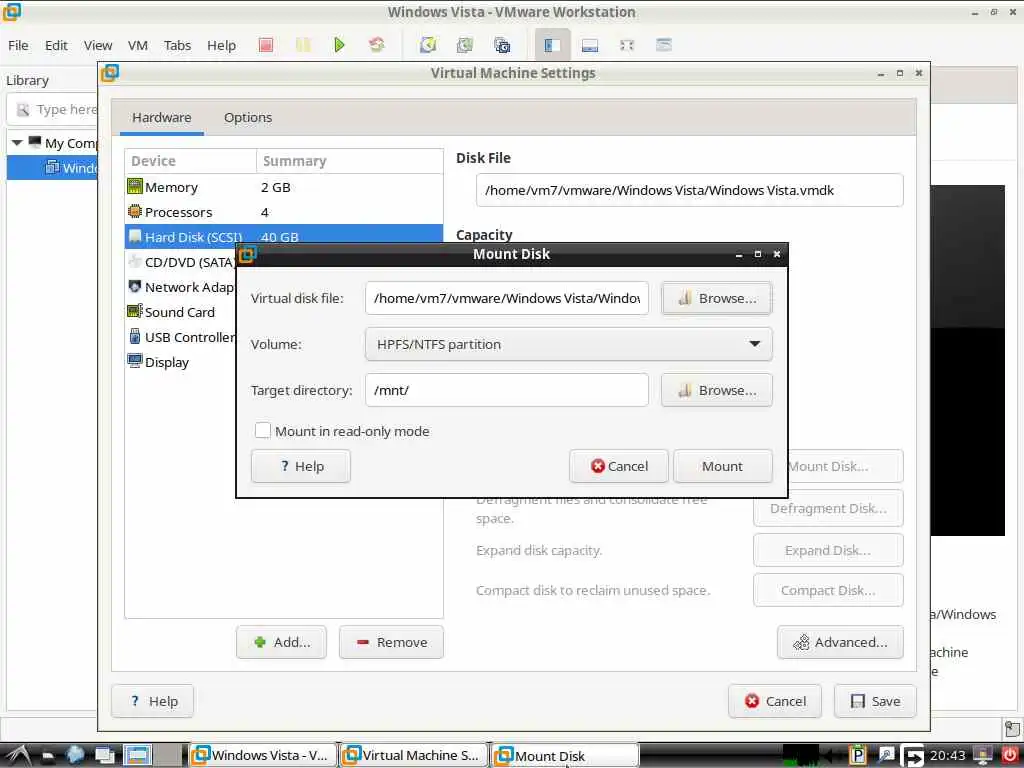Click the red Power Off toolbar icon
The width and height of the screenshot is (1024, 768).
pos(265,45)
